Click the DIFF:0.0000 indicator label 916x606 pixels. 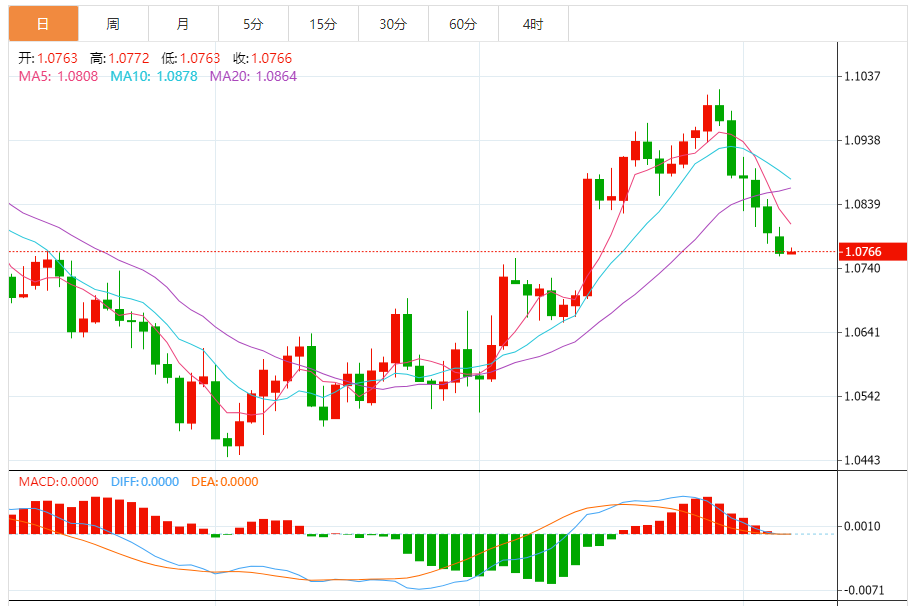[145, 482]
